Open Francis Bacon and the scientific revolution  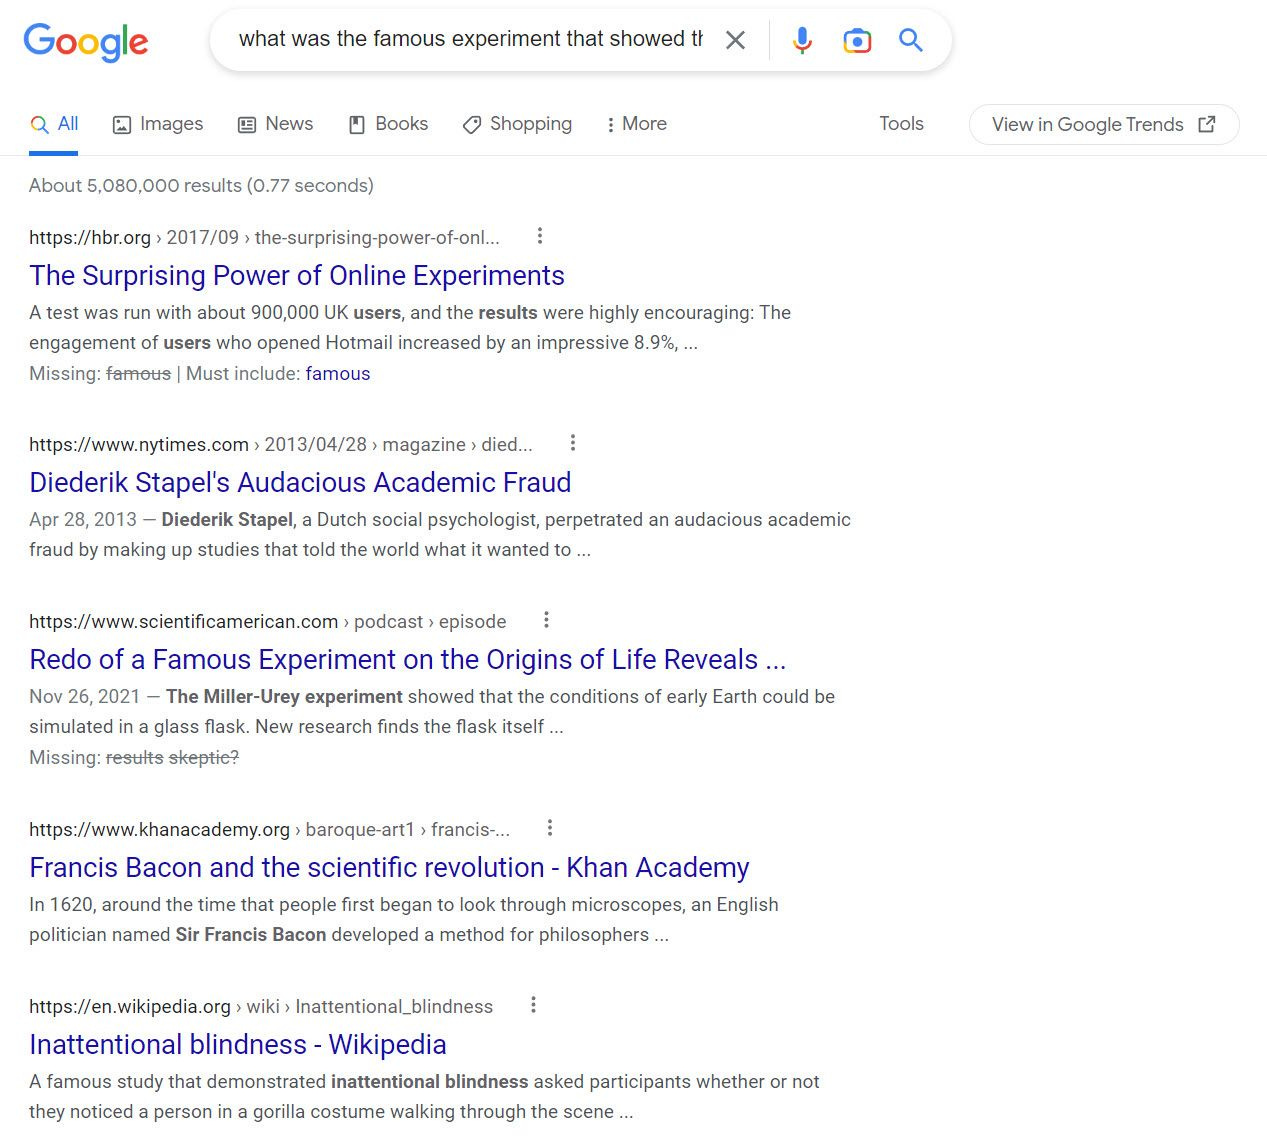(389, 867)
